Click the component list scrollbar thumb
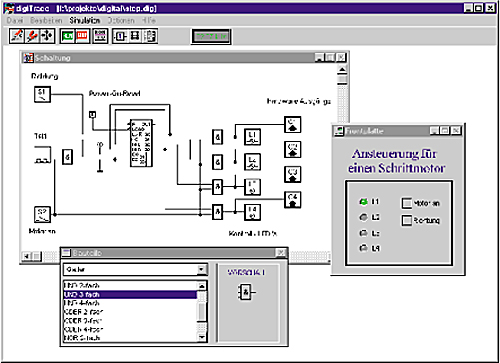 202,312
